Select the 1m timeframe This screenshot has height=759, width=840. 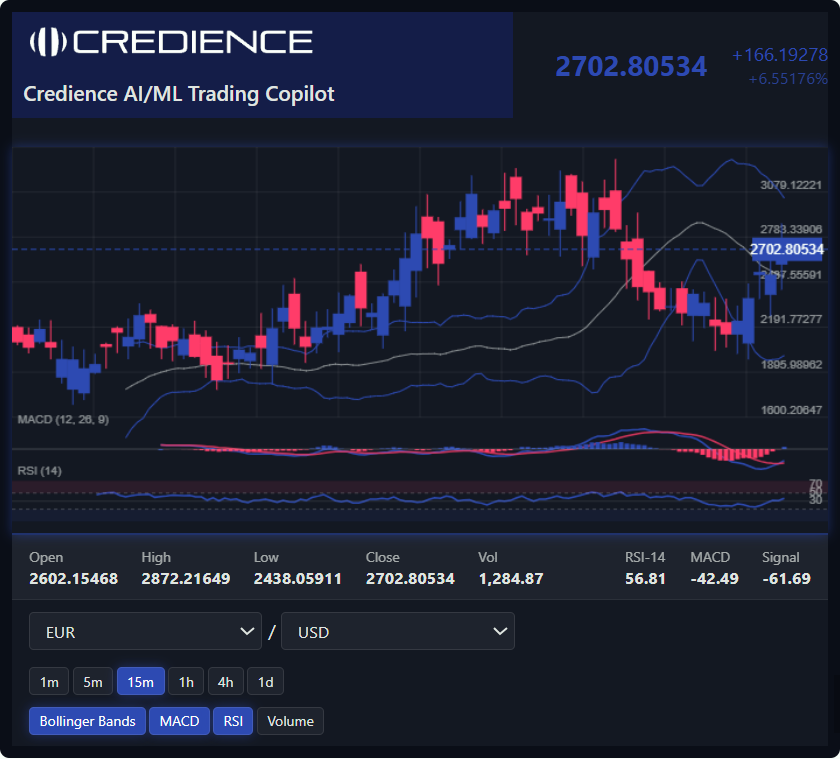[x=49, y=682]
